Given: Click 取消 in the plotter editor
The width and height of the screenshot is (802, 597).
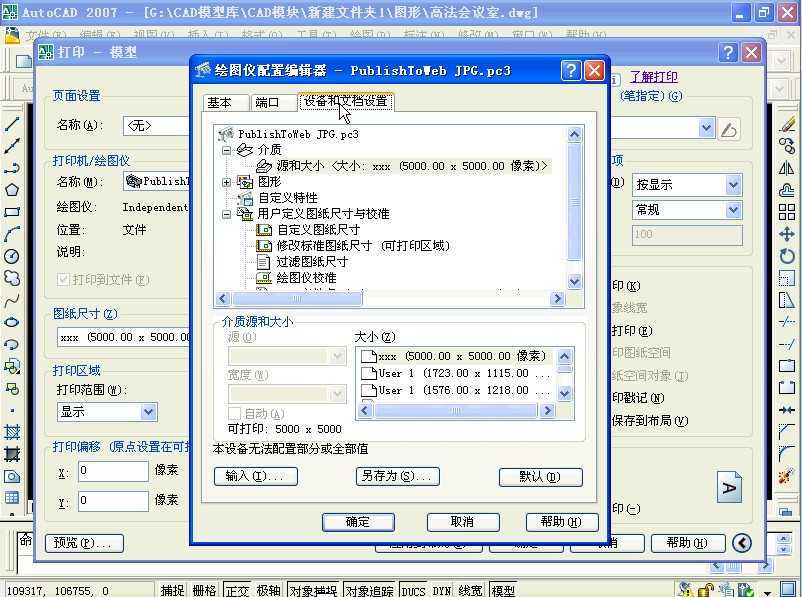Looking at the screenshot, I should tap(463, 522).
